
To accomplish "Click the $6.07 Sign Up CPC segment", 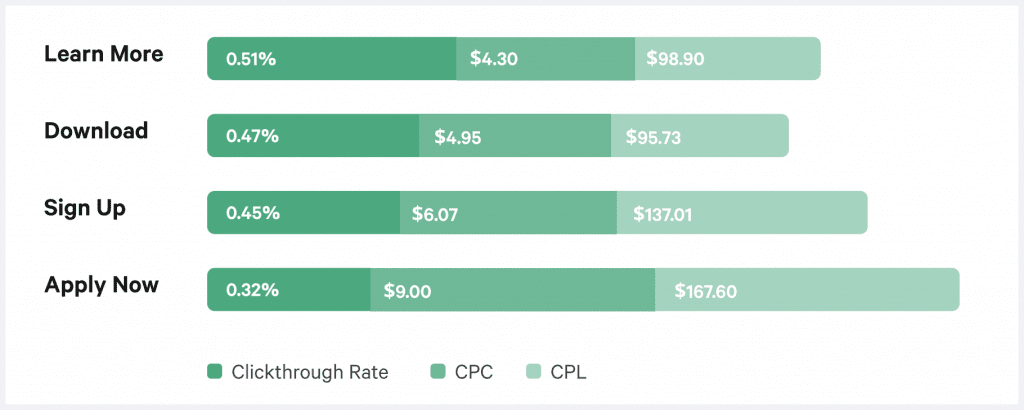I will click(x=508, y=213).
